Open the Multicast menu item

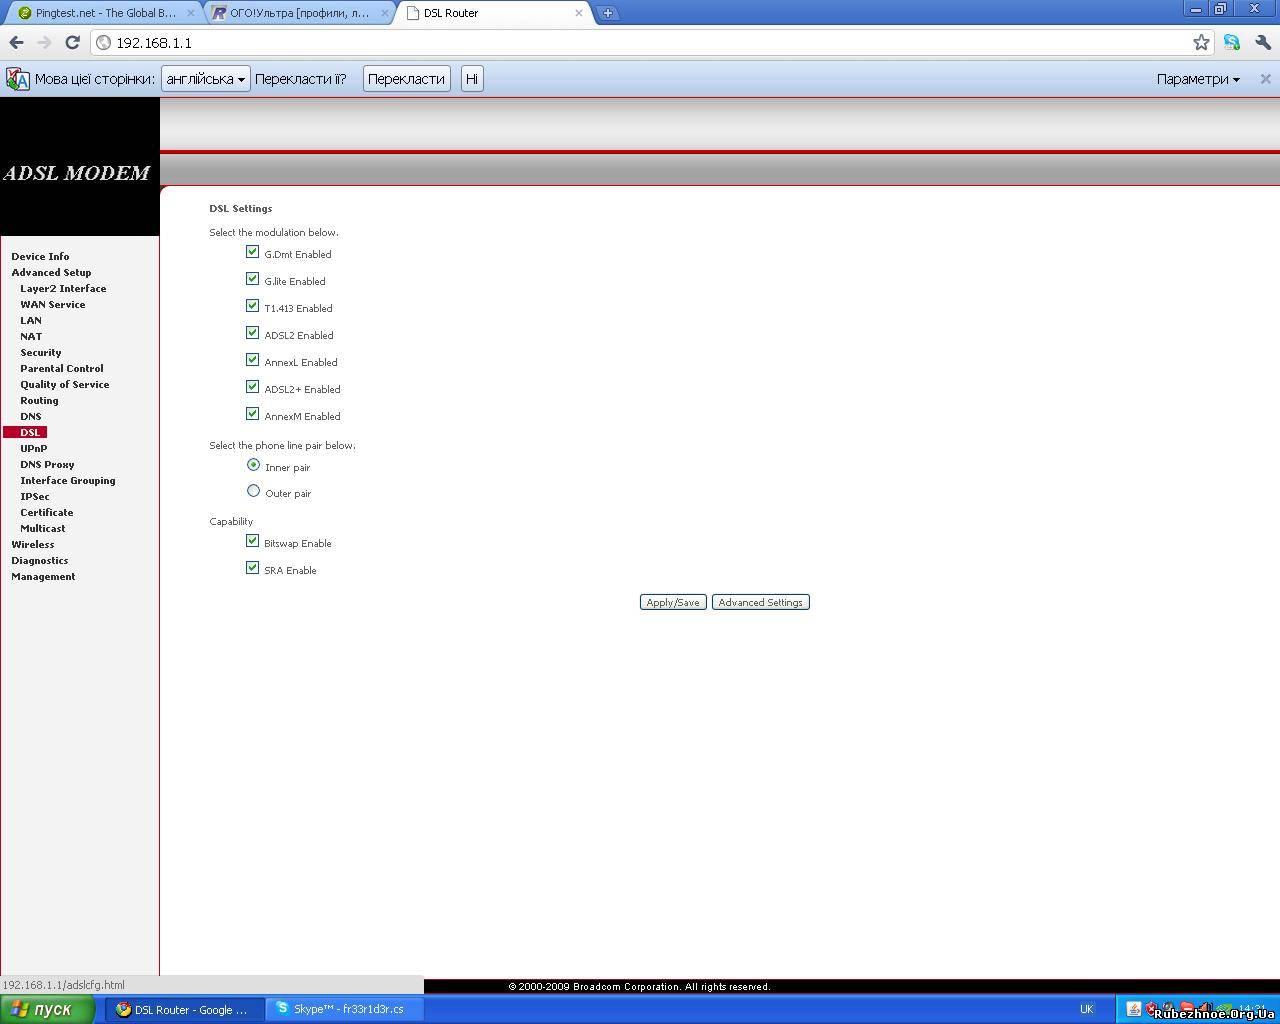point(43,528)
